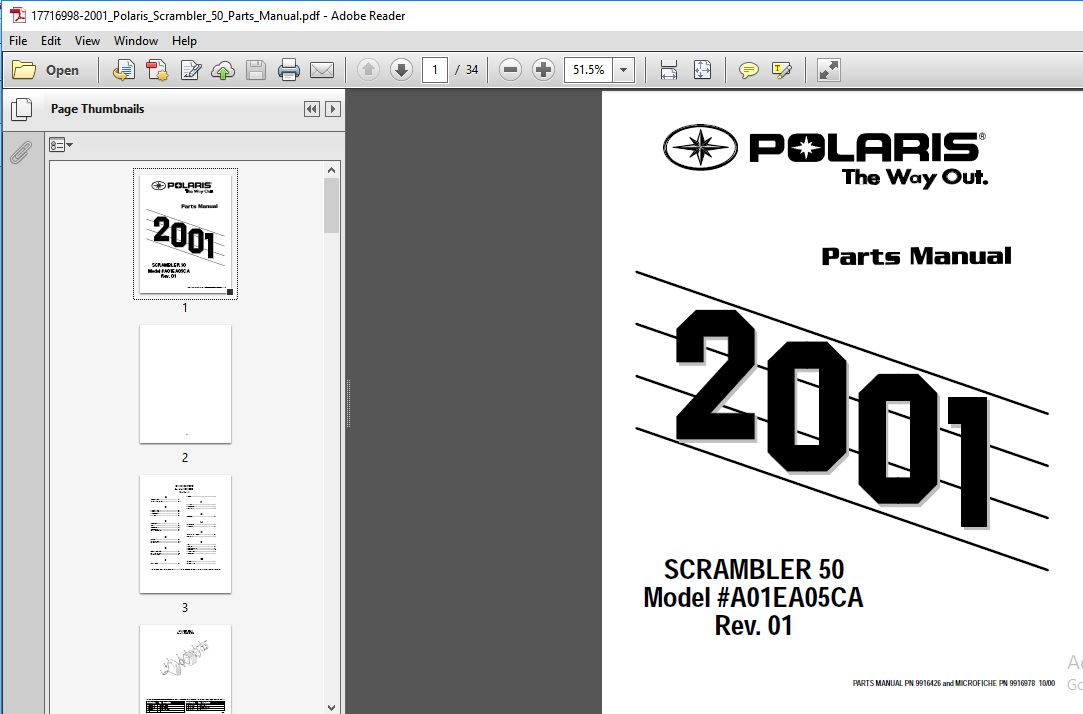This screenshot has height=714, width=1083.
Task: Click the "SCRAMBLER 50" text
Action: point(754,570)
